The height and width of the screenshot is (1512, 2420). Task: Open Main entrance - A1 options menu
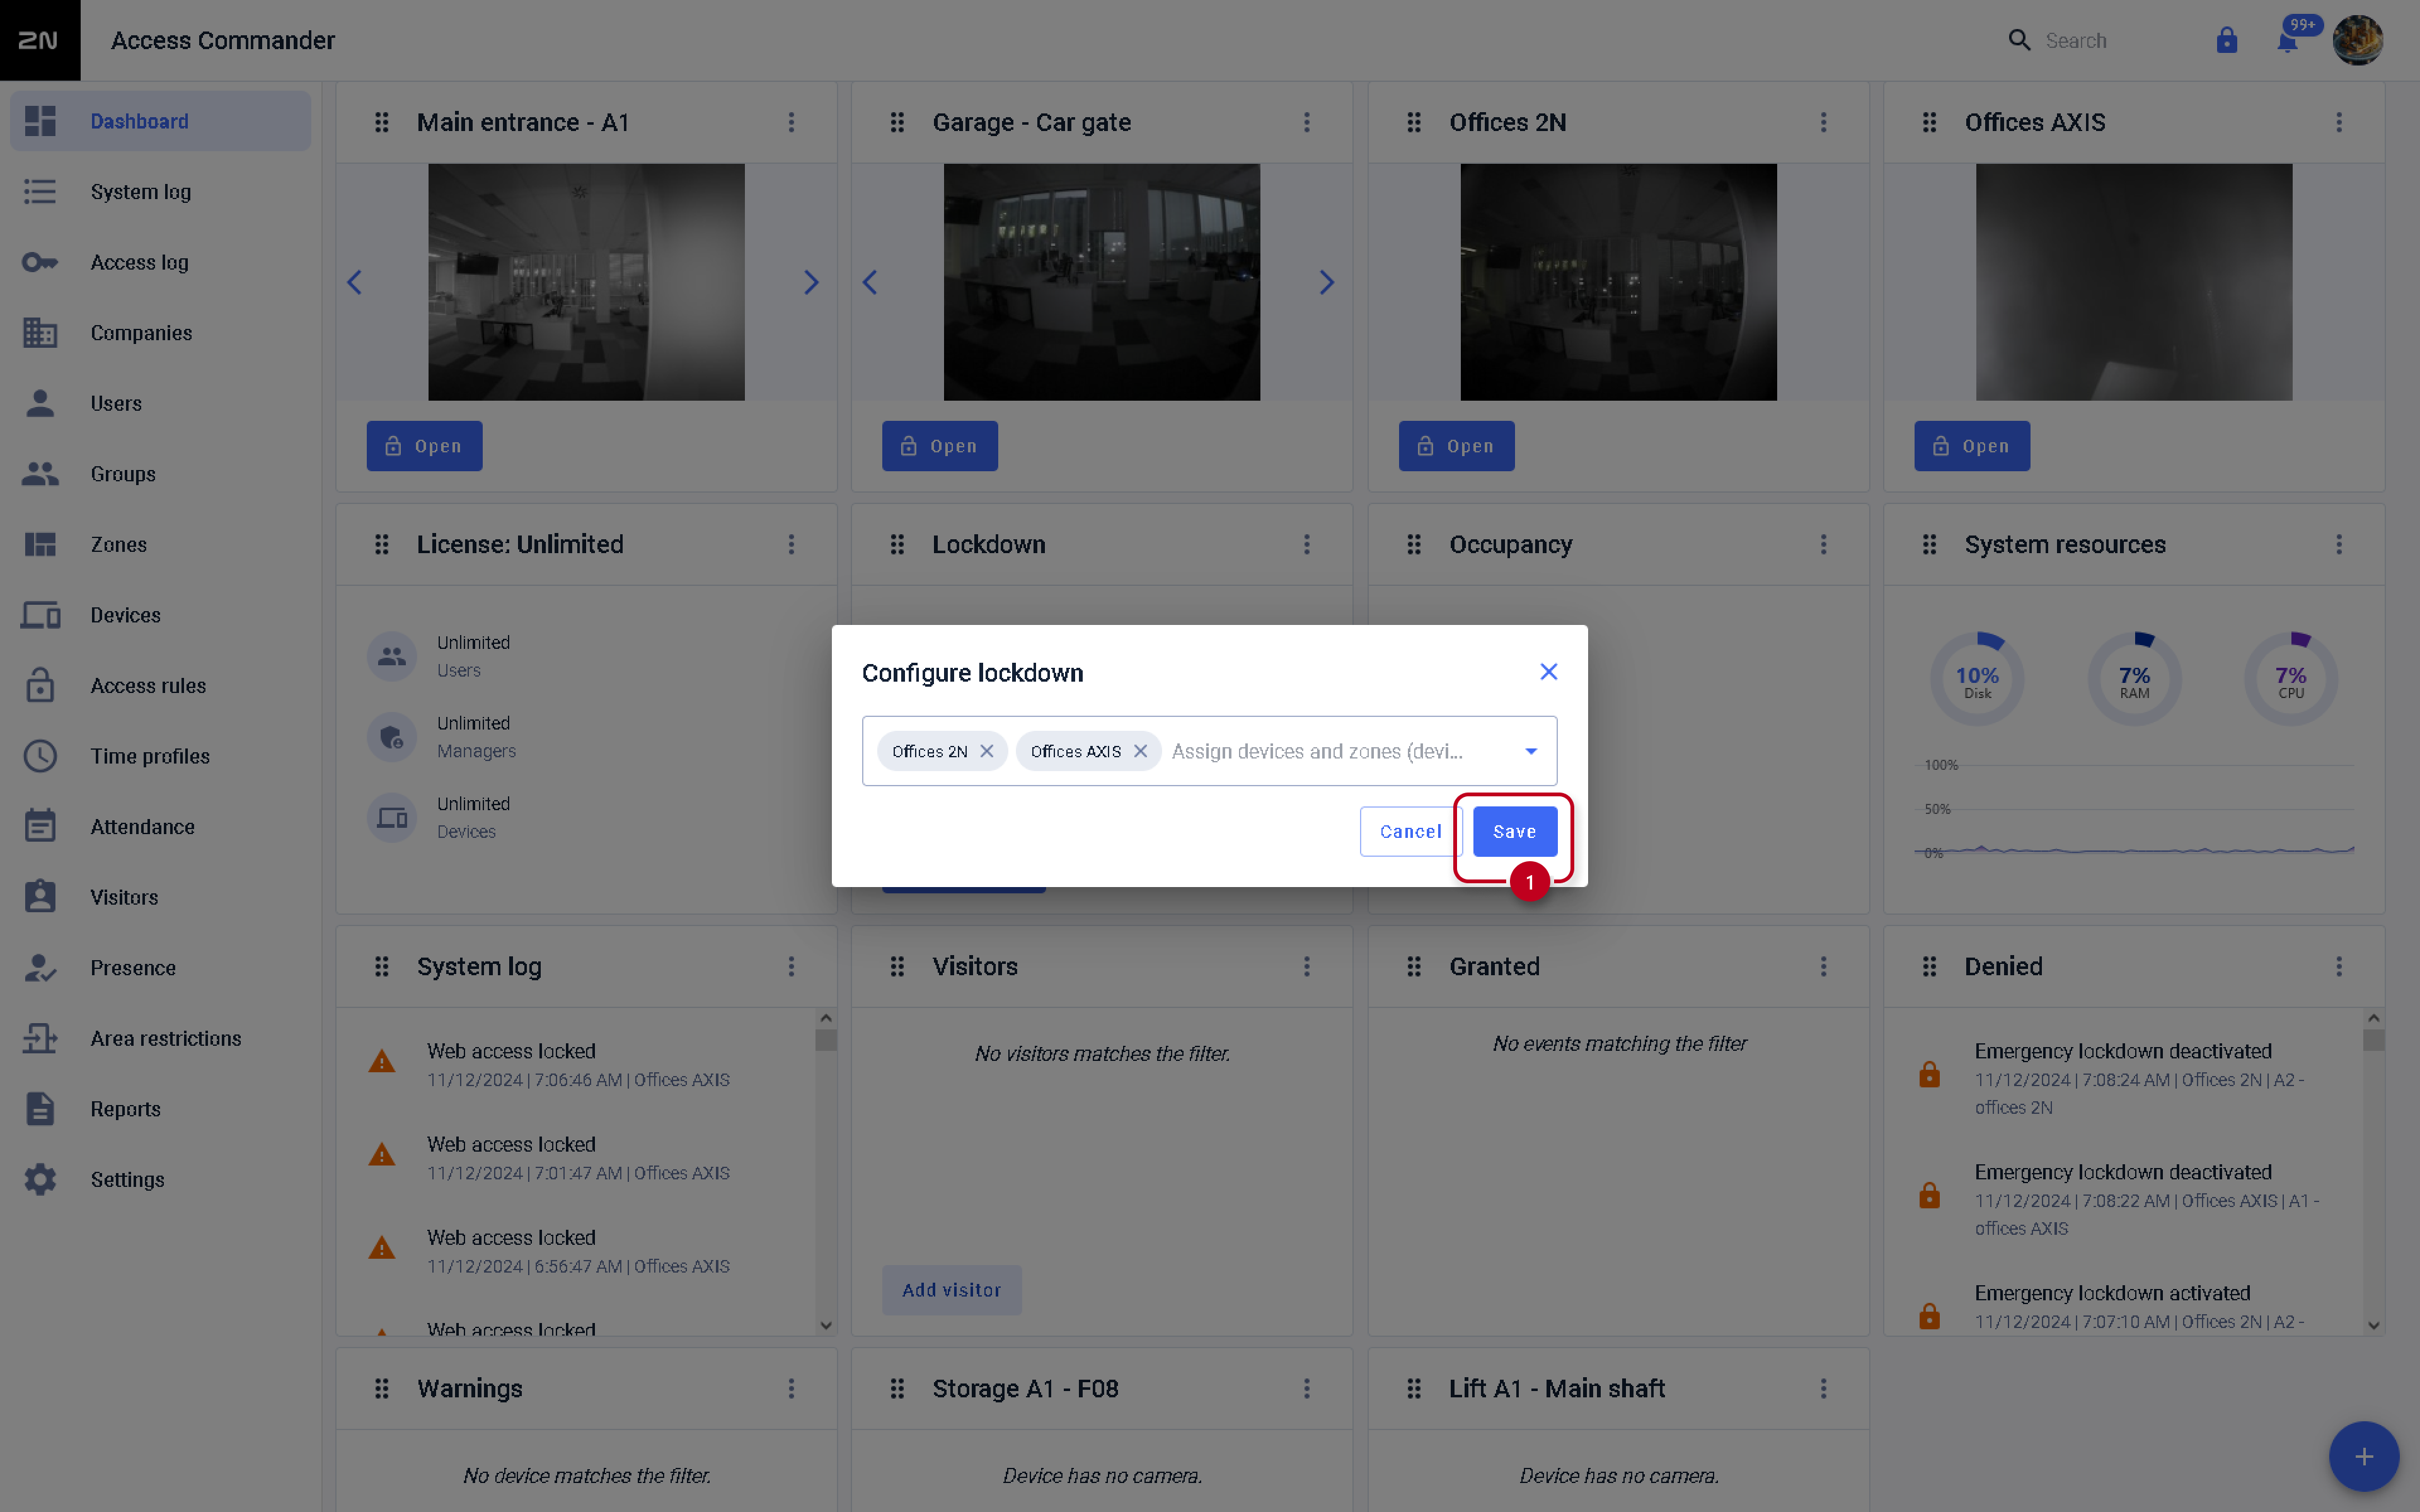(791, 122)
